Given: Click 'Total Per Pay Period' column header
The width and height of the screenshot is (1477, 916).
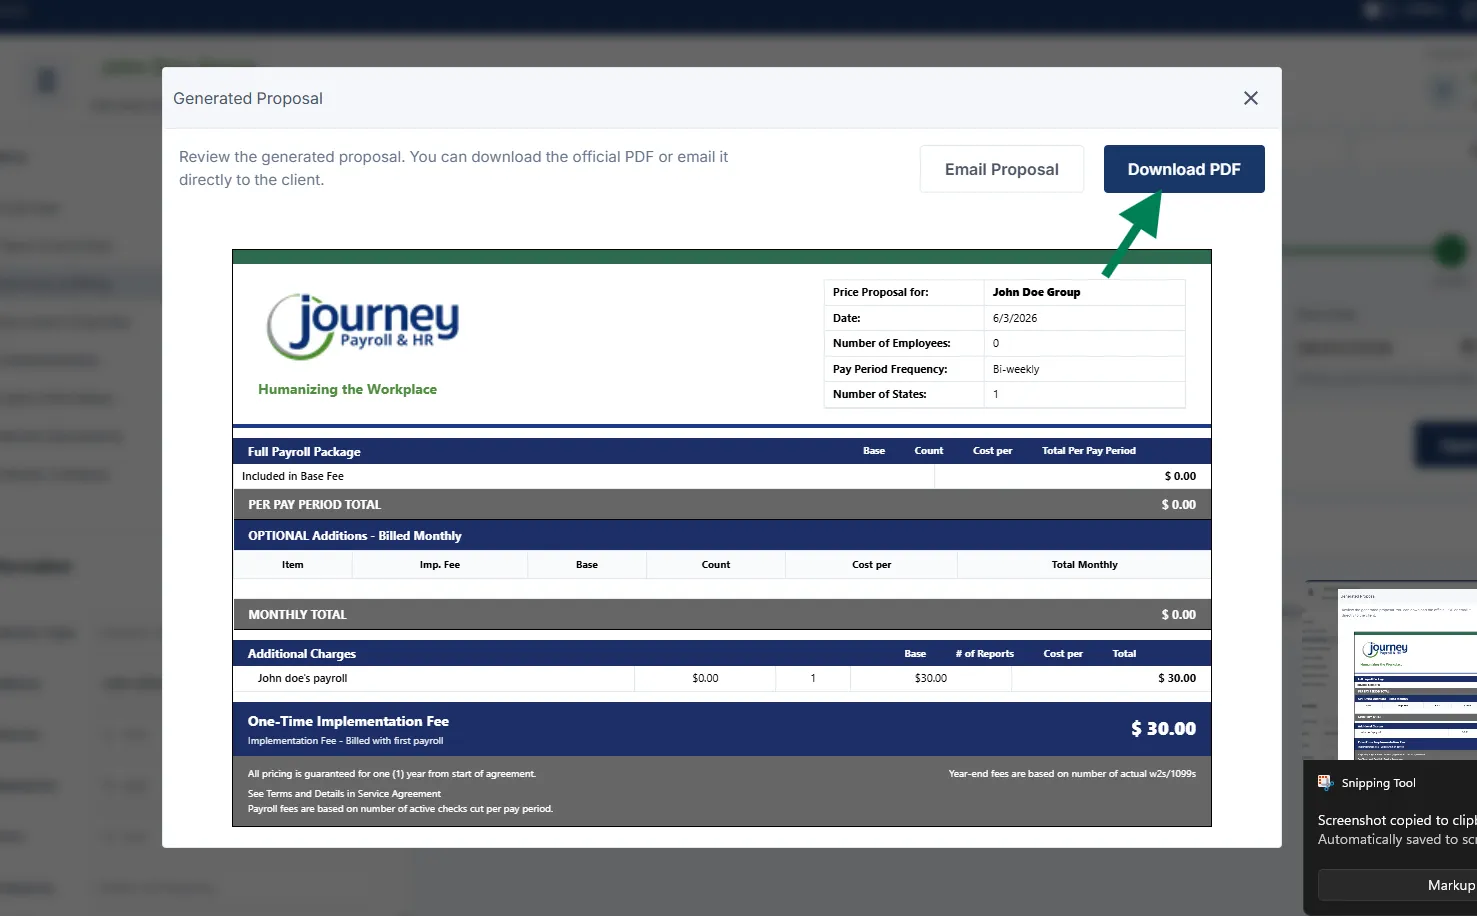Looking at the screenshot, I should coord(1089,450).
